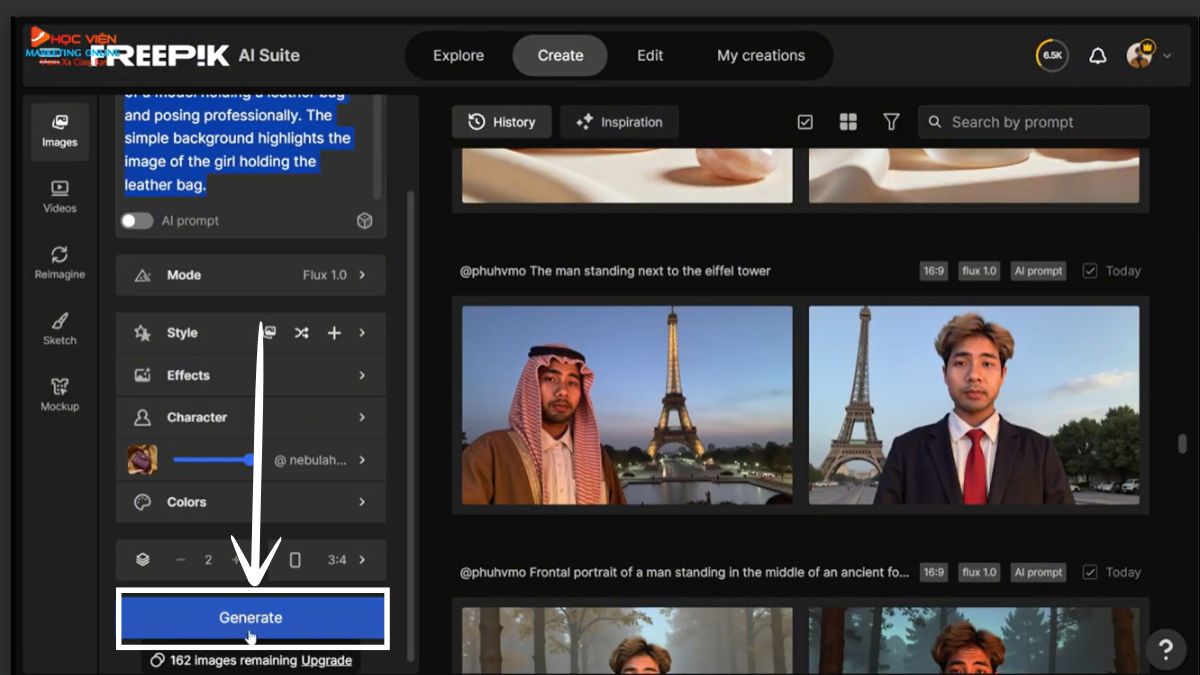This screenshot has height=675, width=1200.
Task: Click the Generate button
Action: (x=252, y=618)
